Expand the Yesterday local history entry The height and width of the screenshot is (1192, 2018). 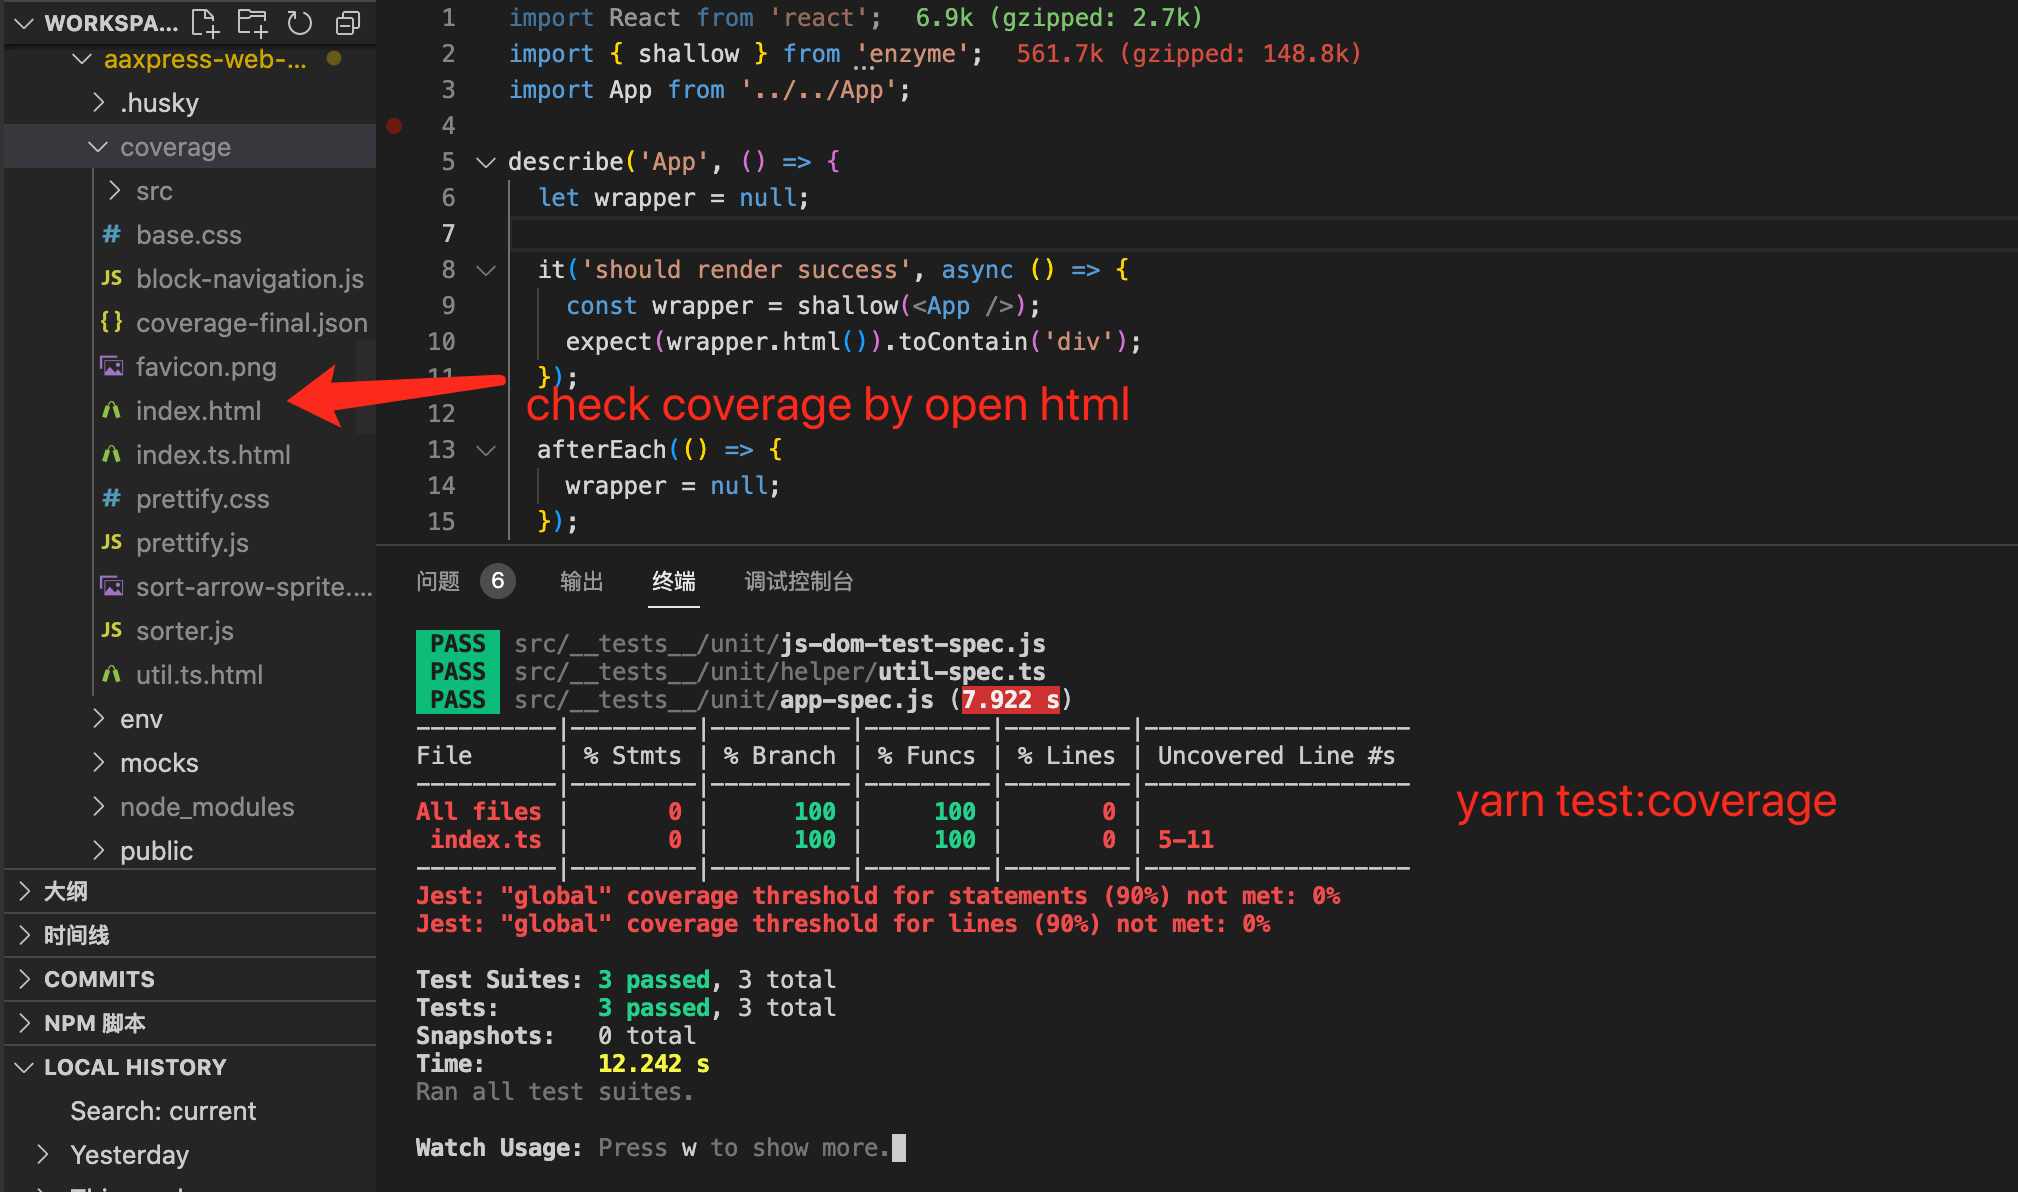[129, 1155]
